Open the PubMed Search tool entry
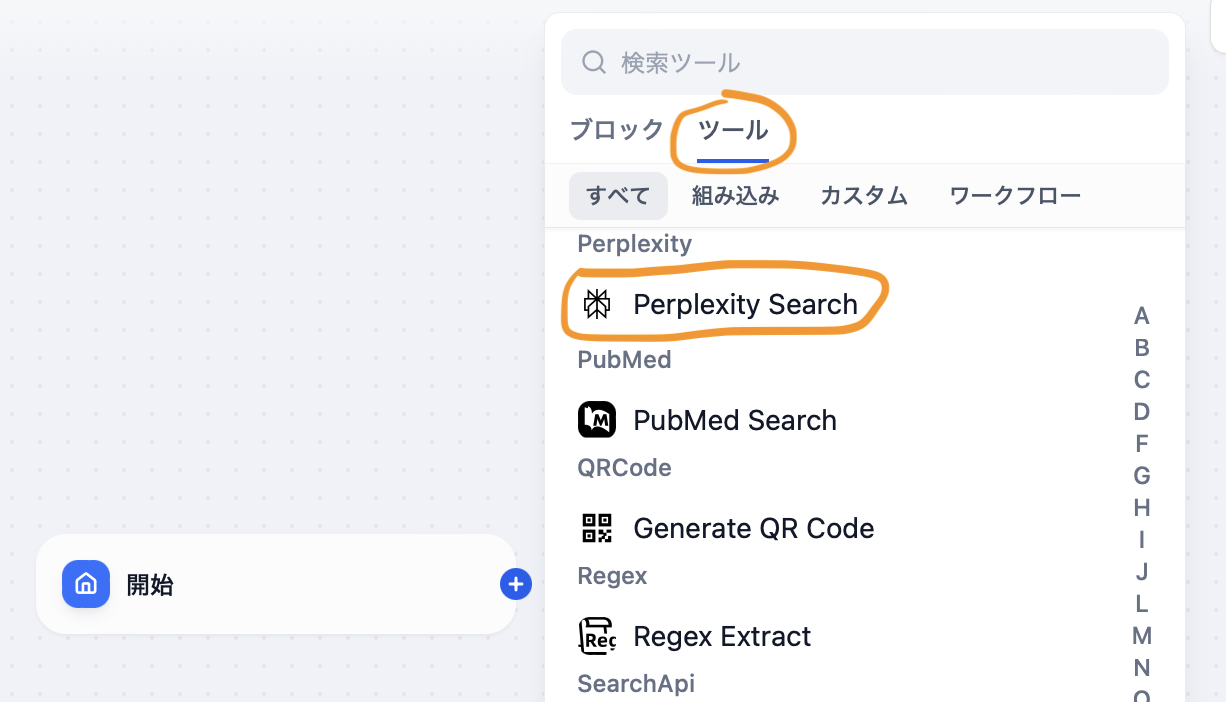Viewport: 1226px width, 702px height. click(735, 420)
